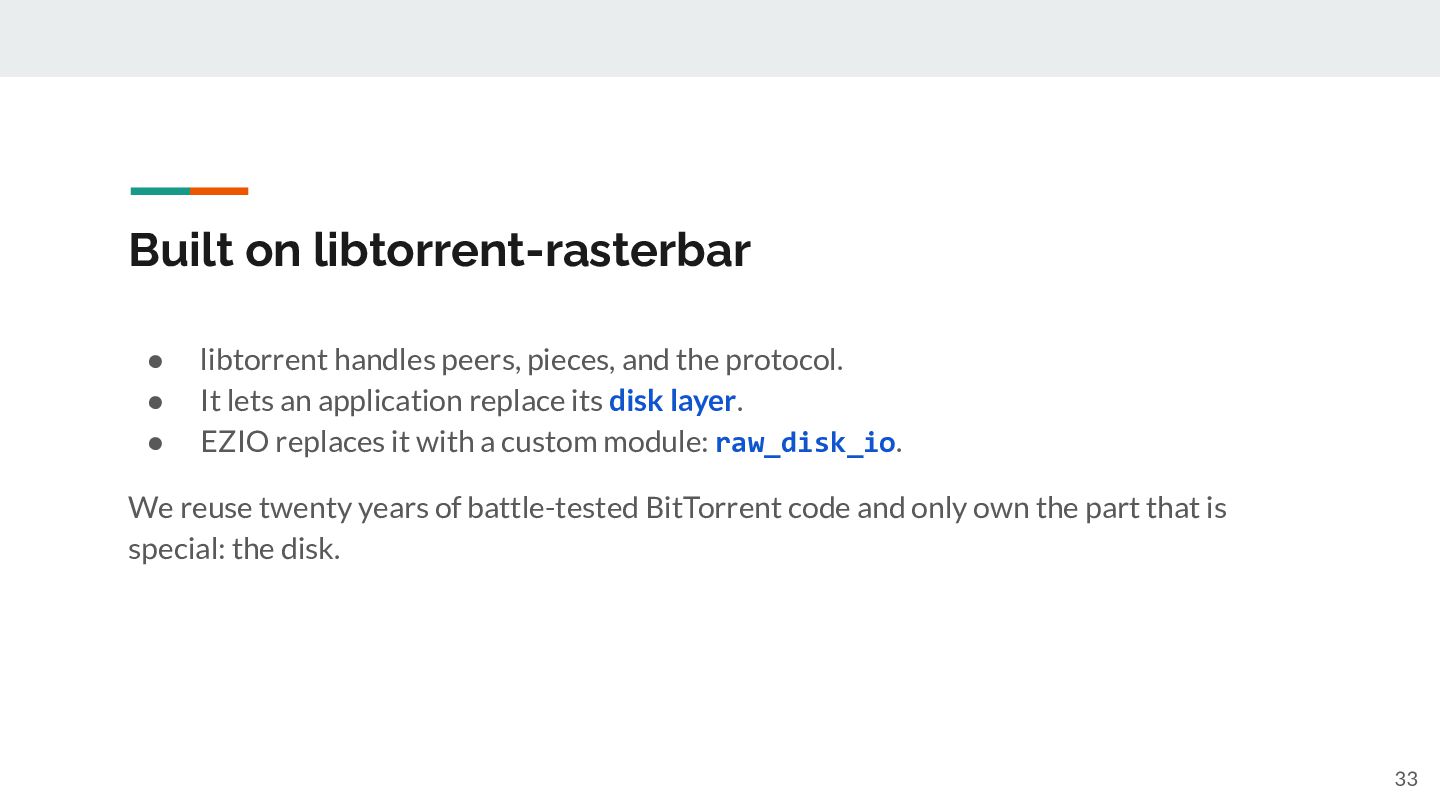Click the "It lets an application replace" text
Image resolution: width=1440 pixels, height=810 pixels.
pos(401,401)
